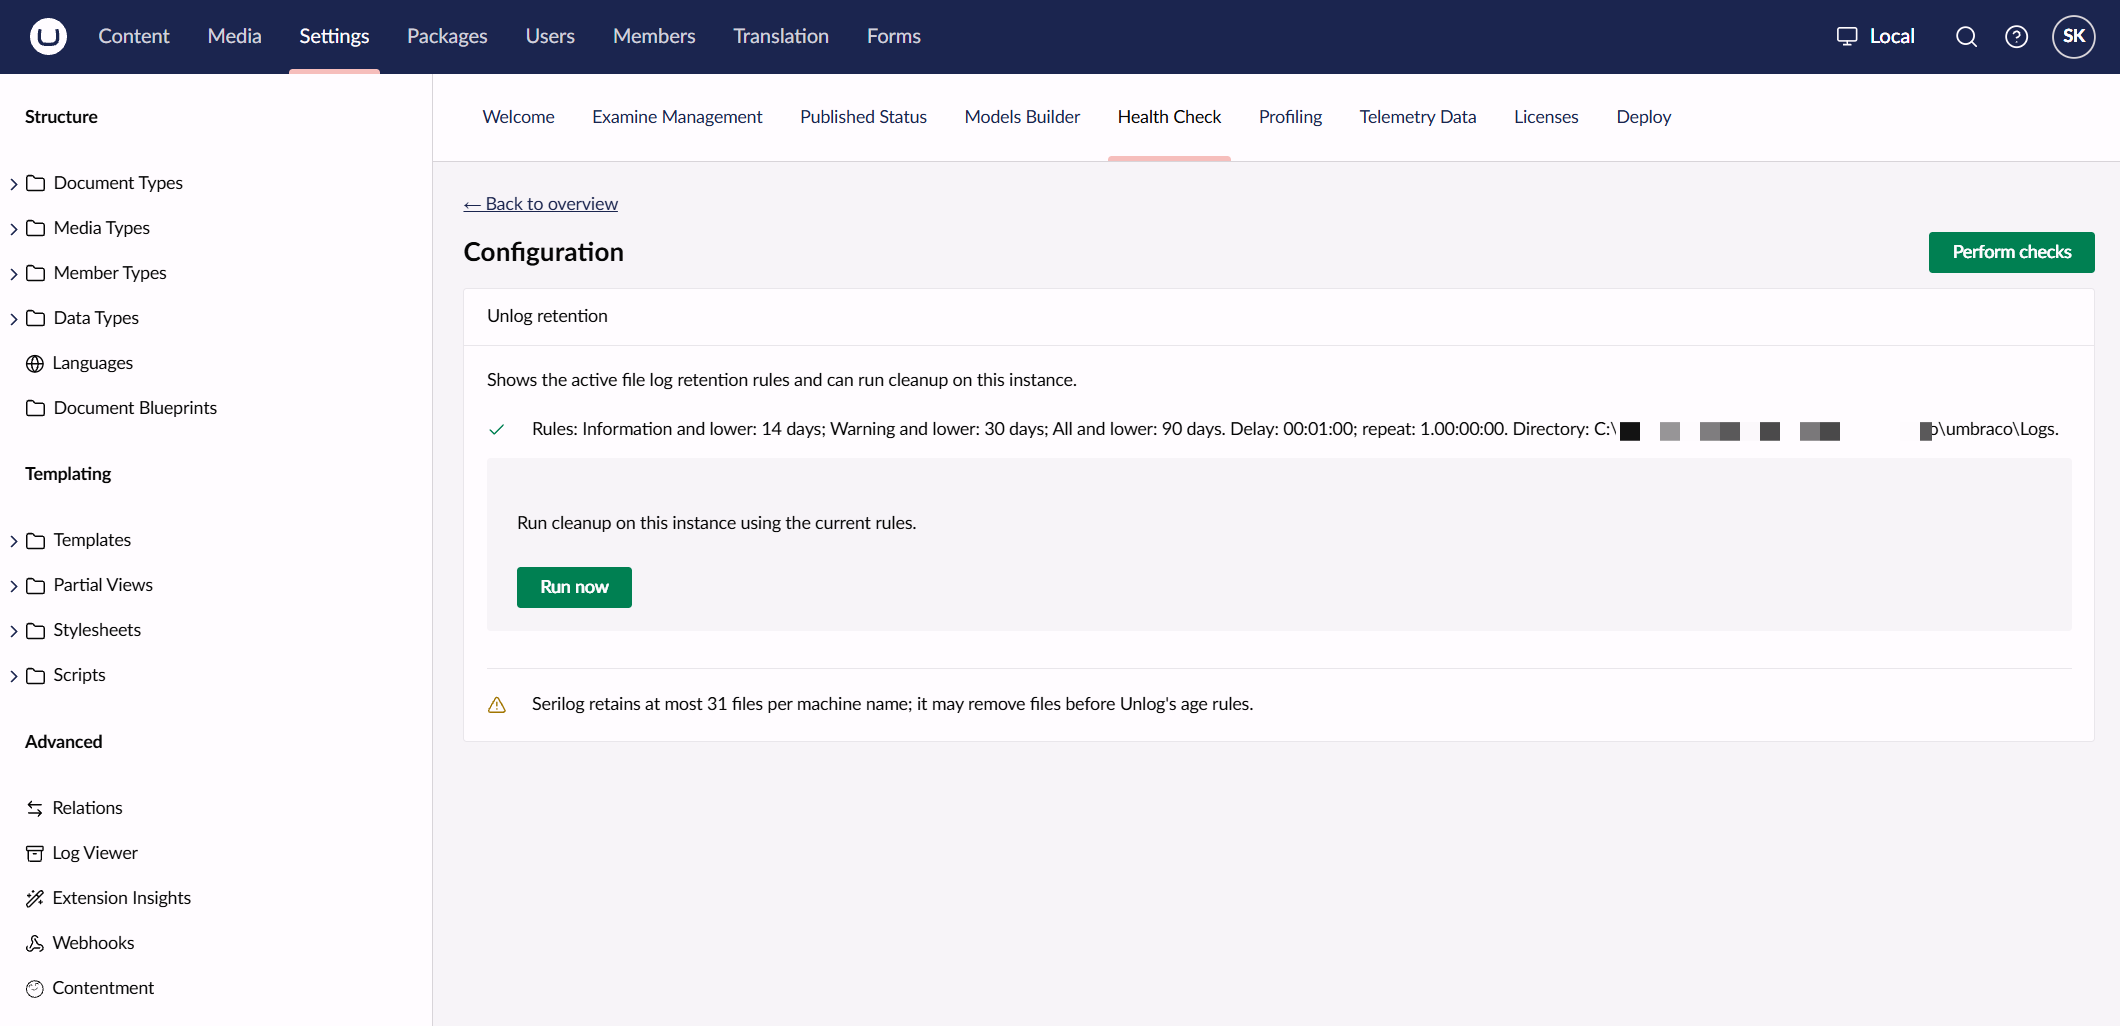The width and height of the screenshot is (2120, 1026).
Task: Open the Translation section
Action: (781, 36)
